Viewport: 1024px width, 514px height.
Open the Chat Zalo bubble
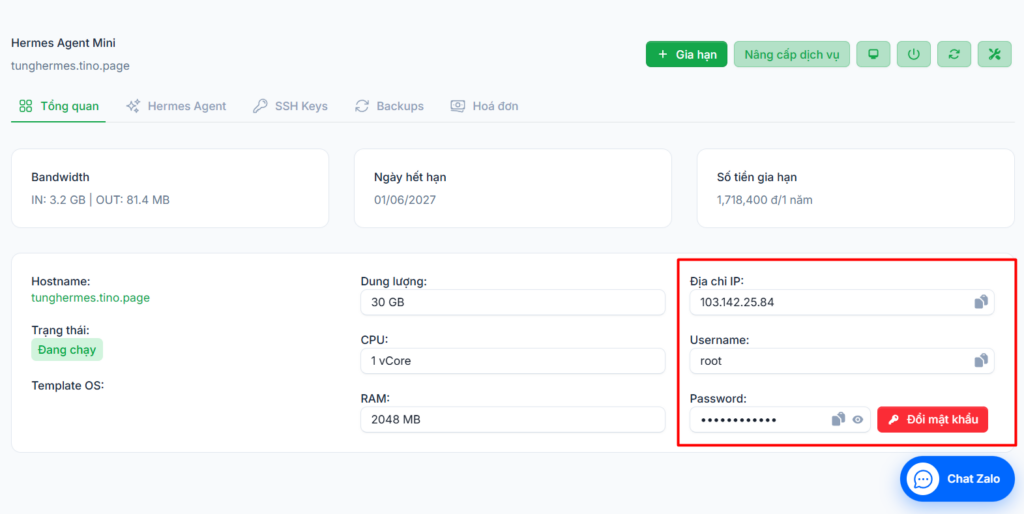pos(957,479)
